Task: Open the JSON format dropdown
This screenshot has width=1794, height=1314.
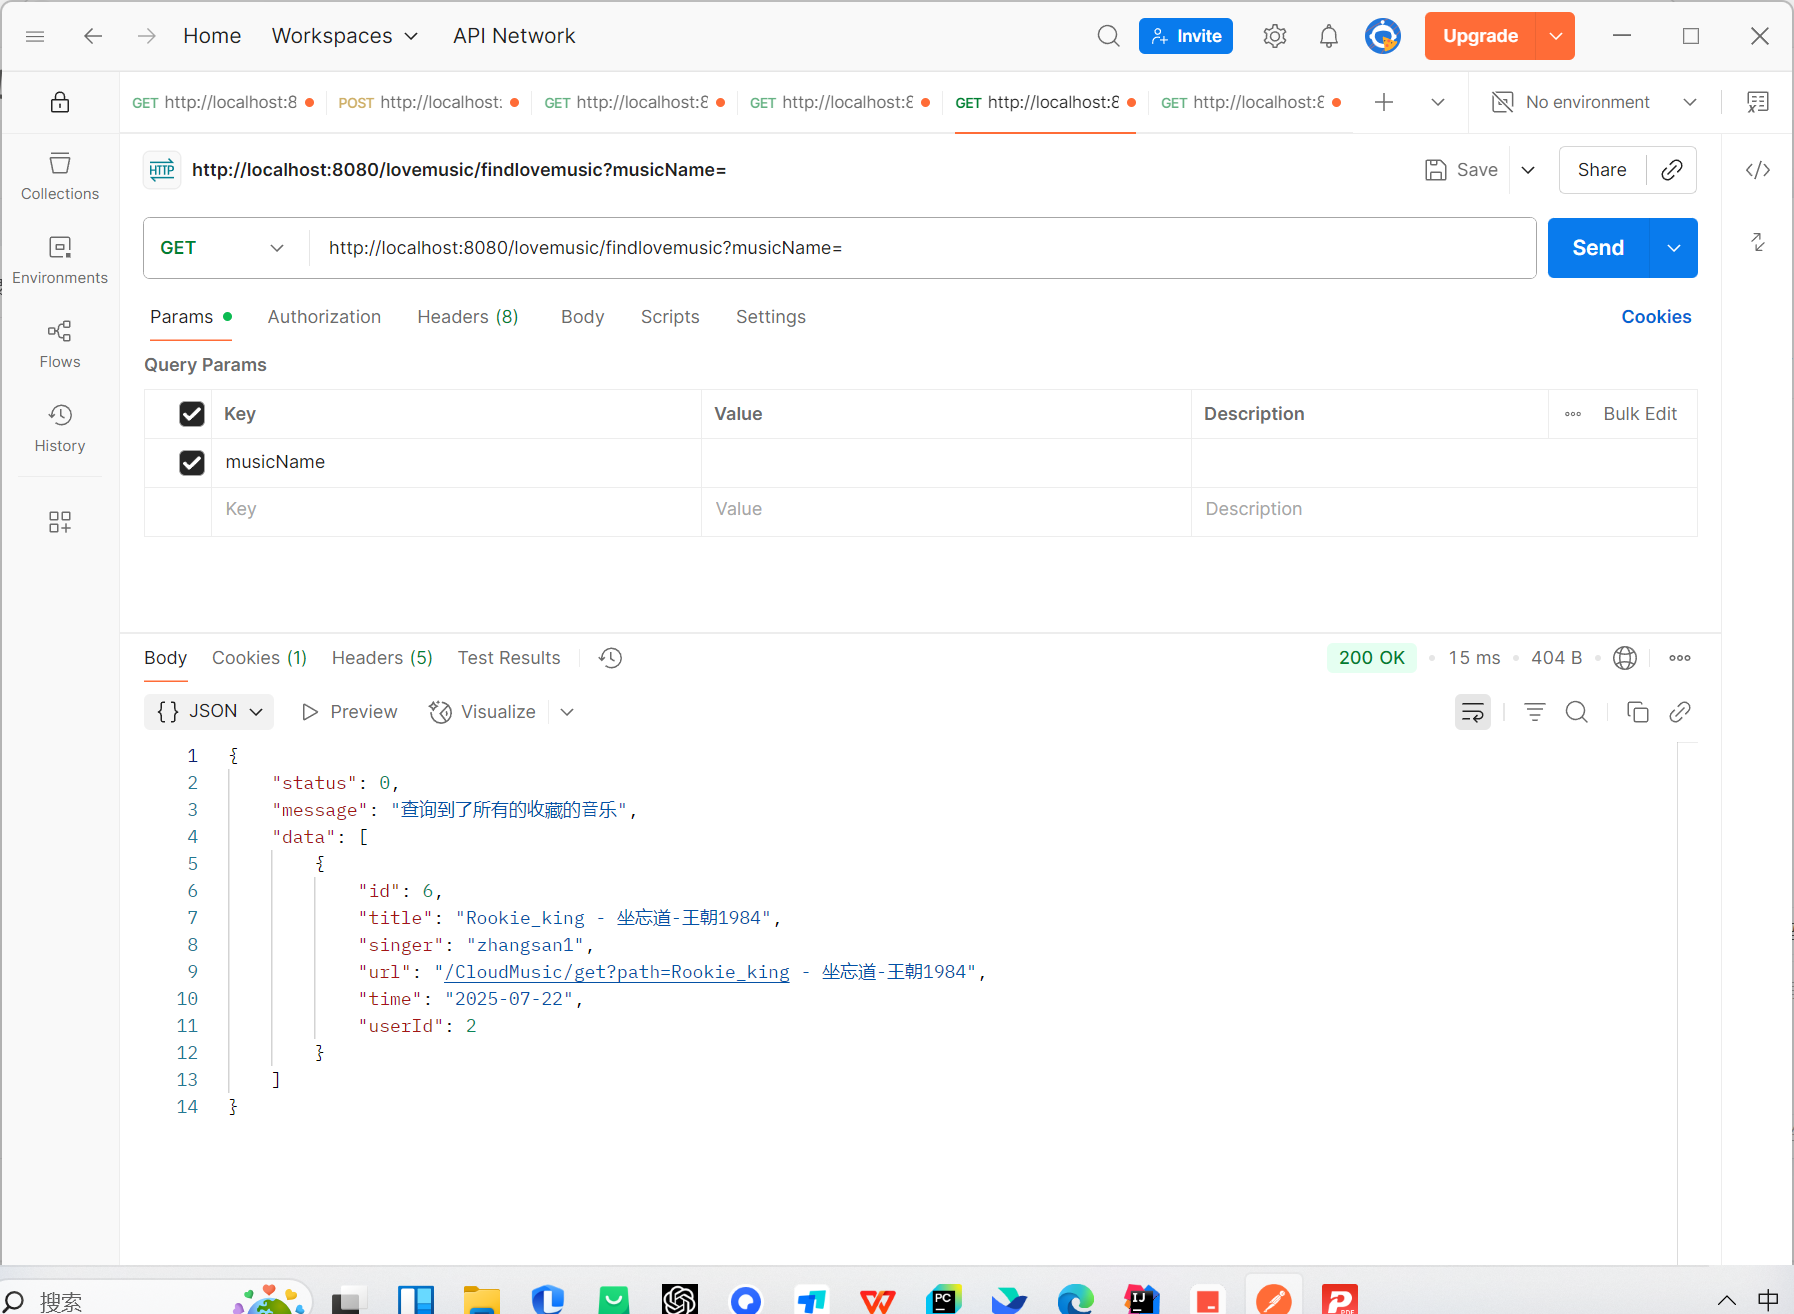Action: [209, 712]
